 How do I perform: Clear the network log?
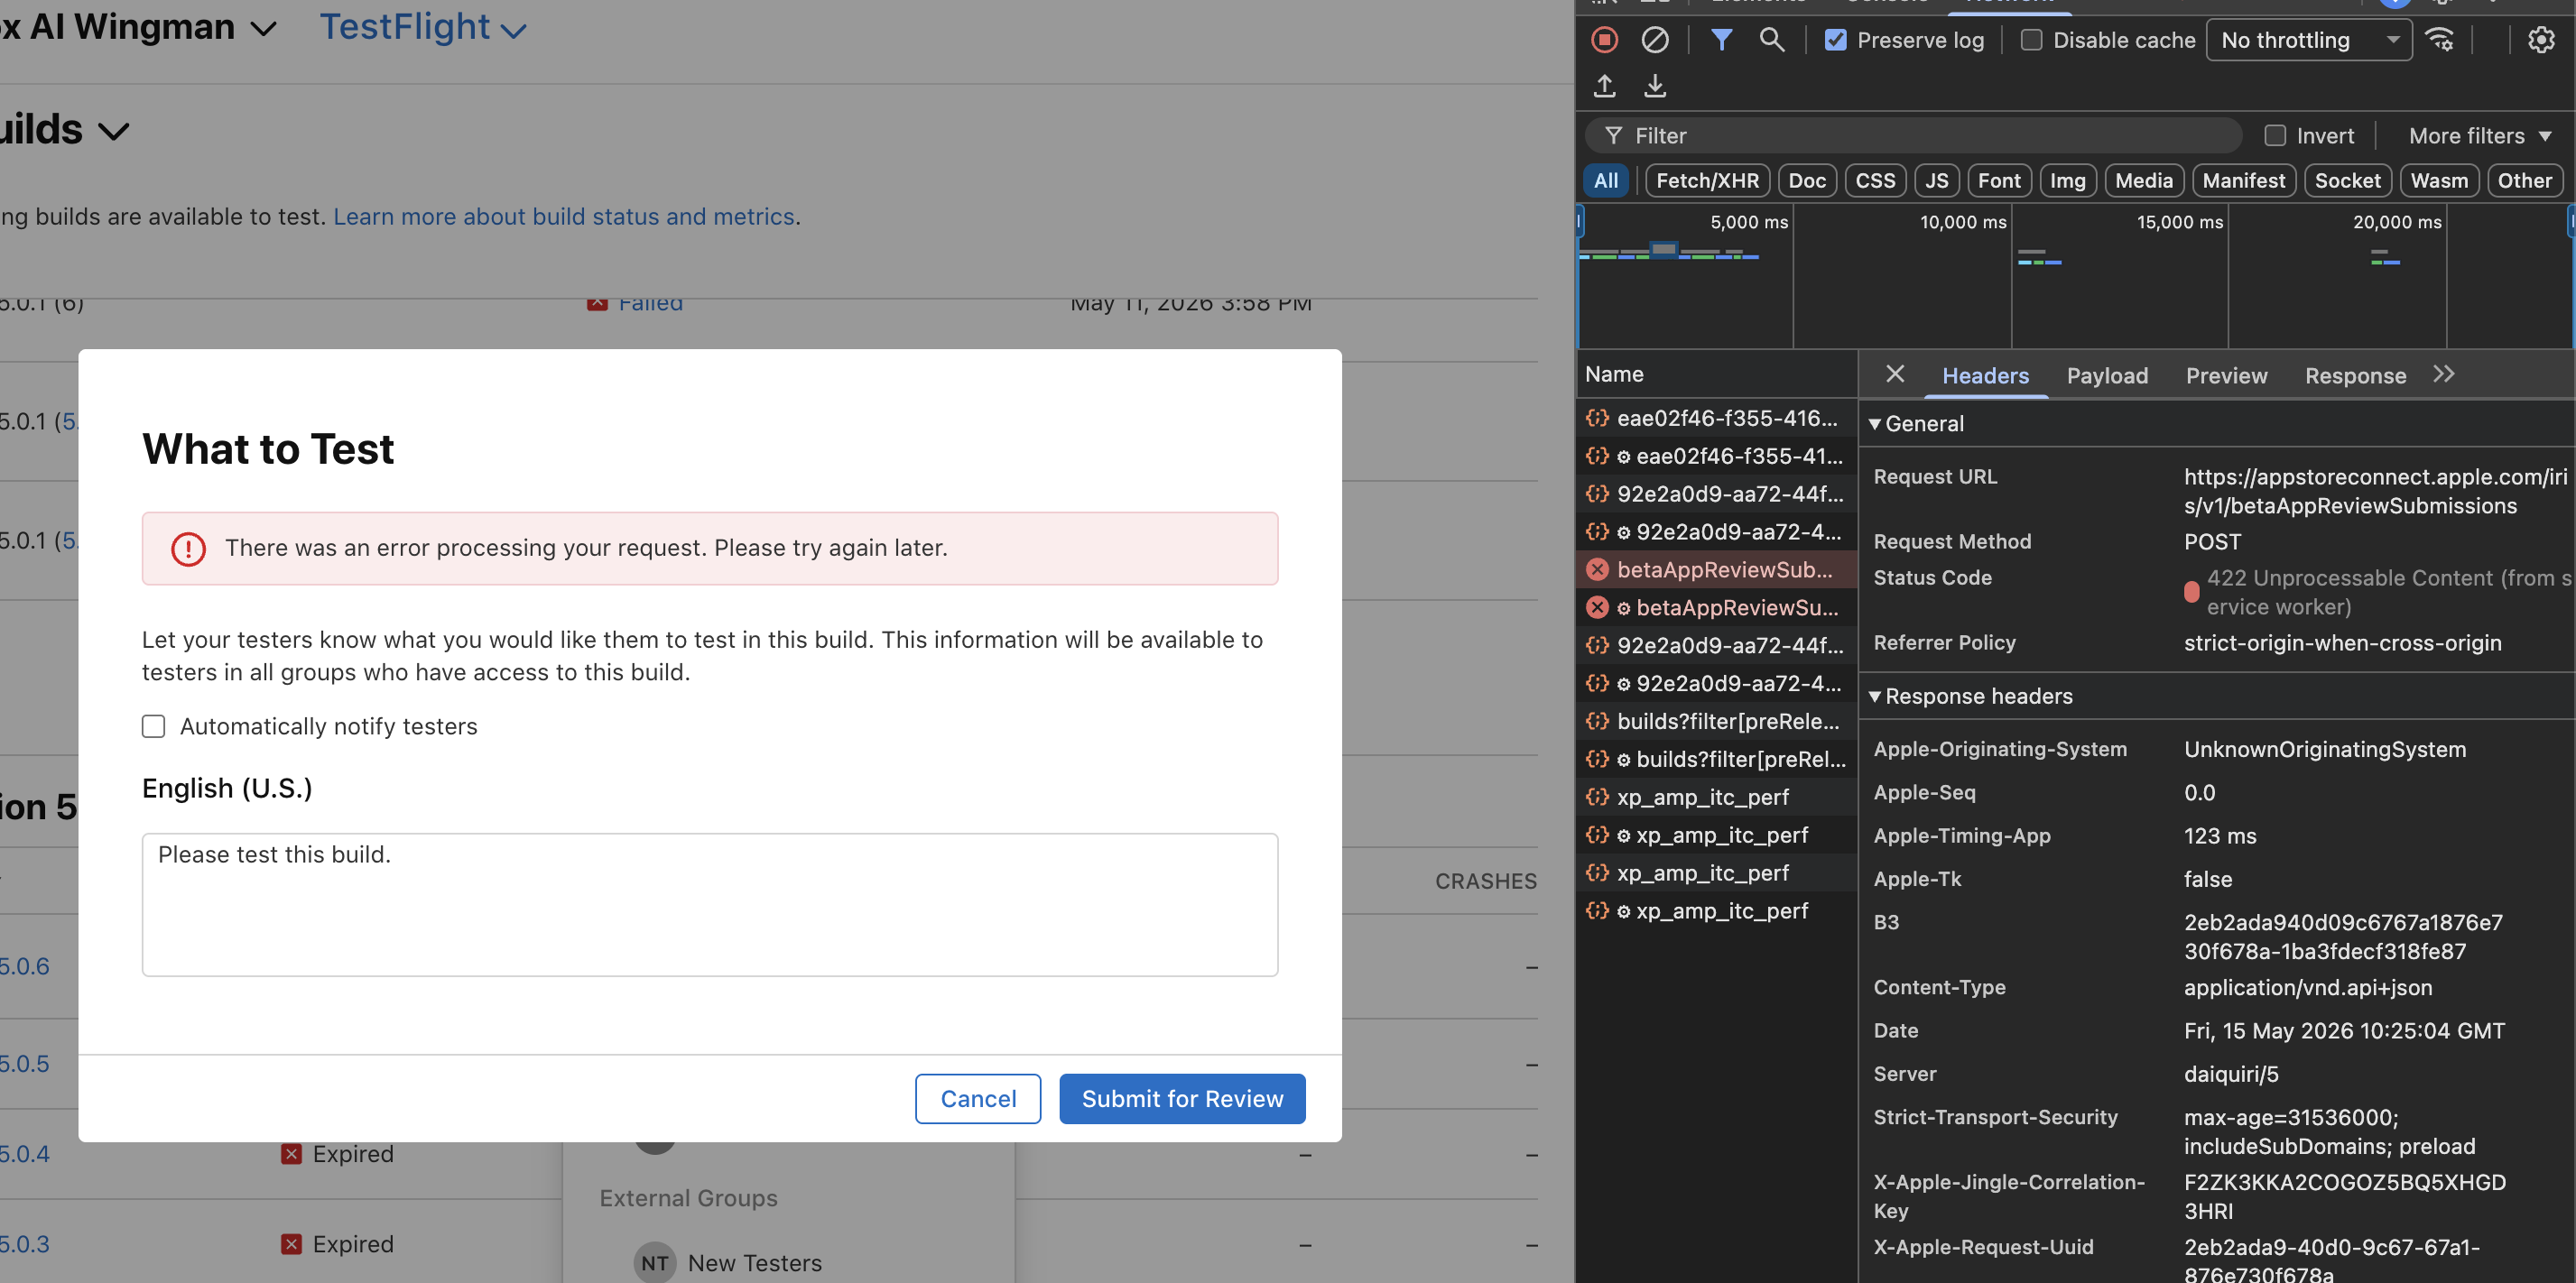1654,40
